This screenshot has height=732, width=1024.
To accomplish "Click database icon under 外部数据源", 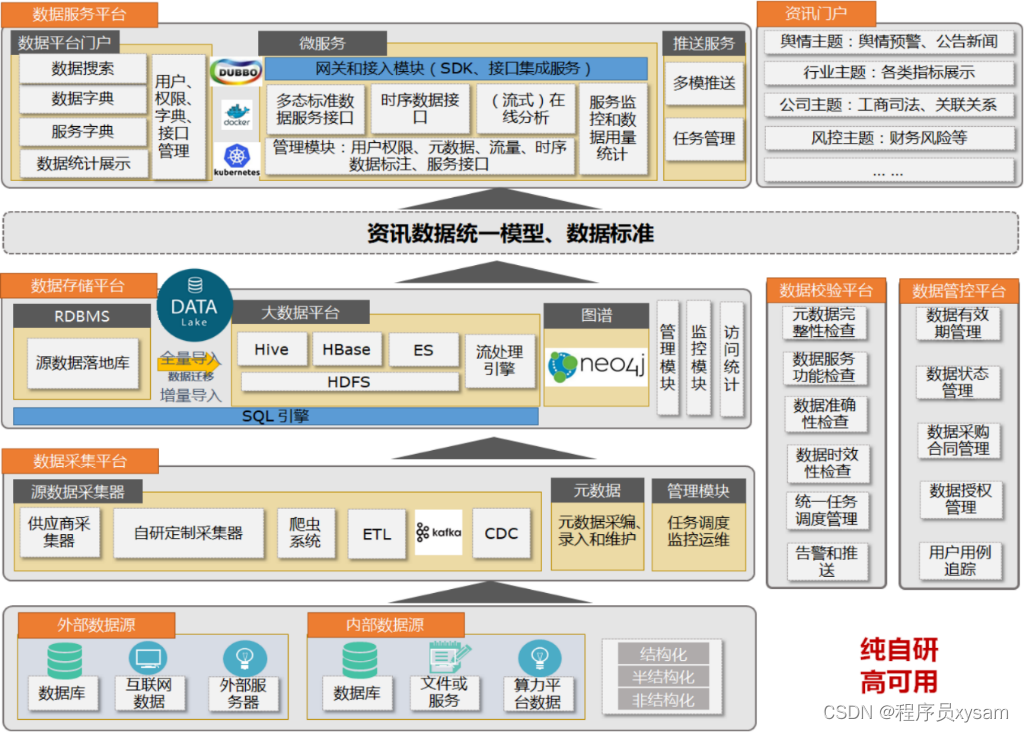I will (65, 660).
